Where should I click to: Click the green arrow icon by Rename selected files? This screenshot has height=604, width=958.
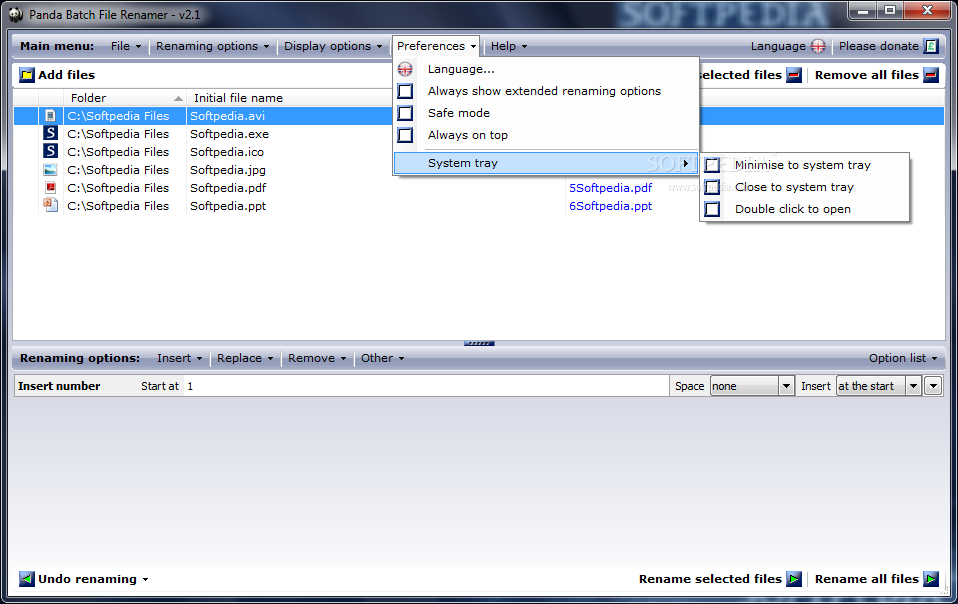794,579
